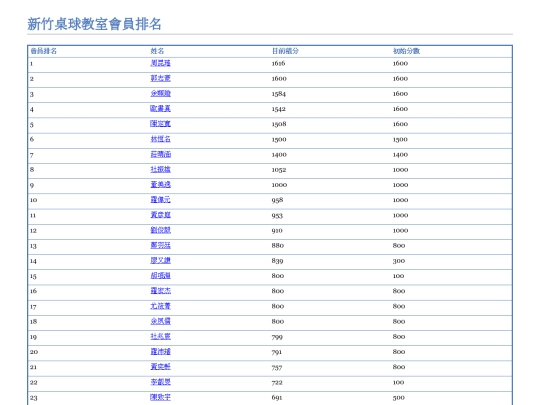Open the name link in the rank 21 row
This screenshot has width=540, height=405.
pos(160,366)
